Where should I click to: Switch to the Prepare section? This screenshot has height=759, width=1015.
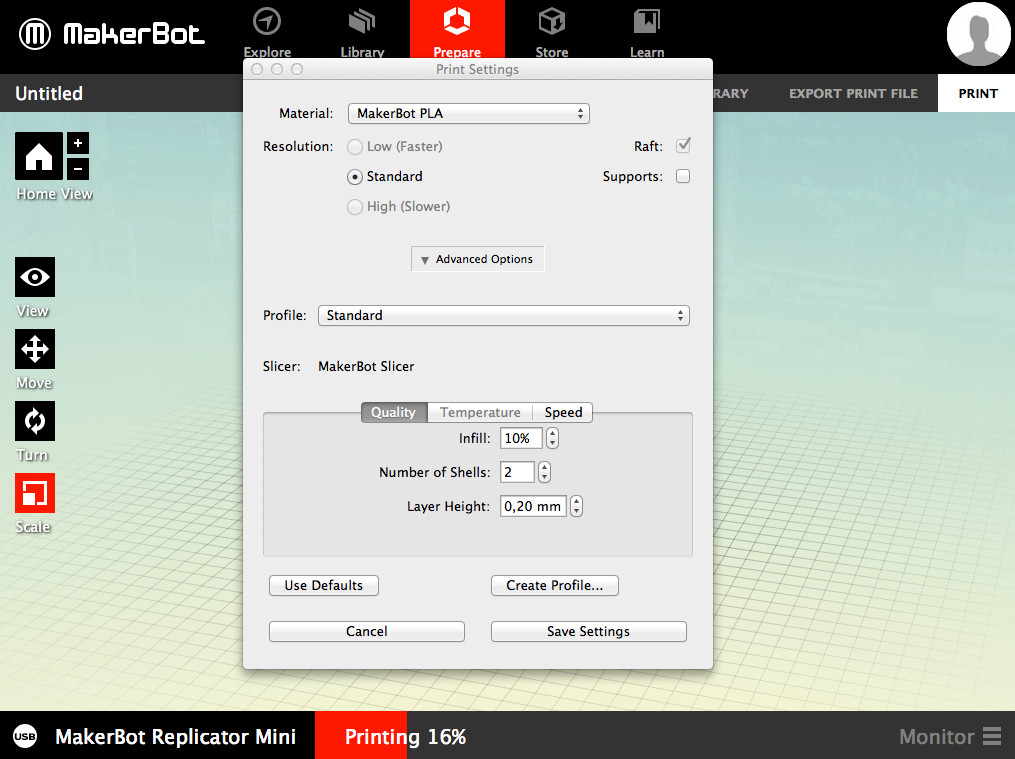click(457, 30)
